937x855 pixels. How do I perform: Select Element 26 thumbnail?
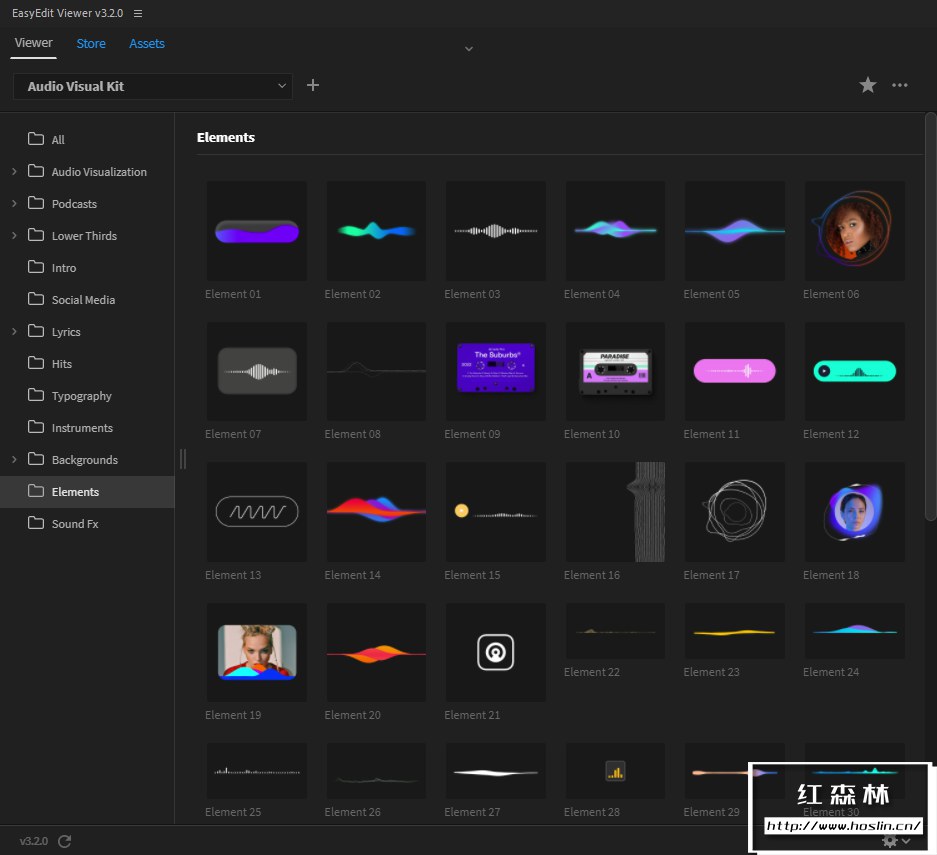(376, 771)
